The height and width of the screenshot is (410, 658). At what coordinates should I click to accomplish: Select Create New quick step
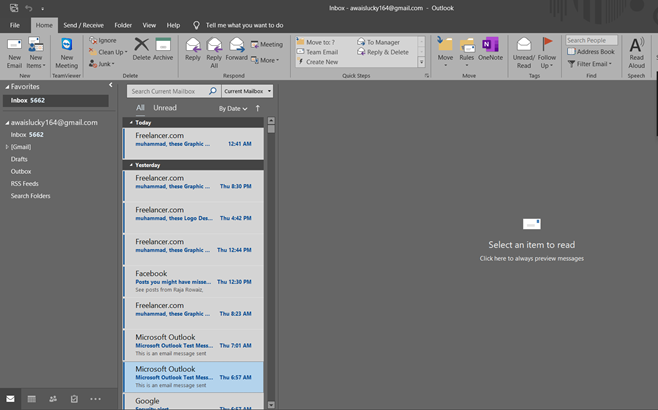tap(318, 62)
